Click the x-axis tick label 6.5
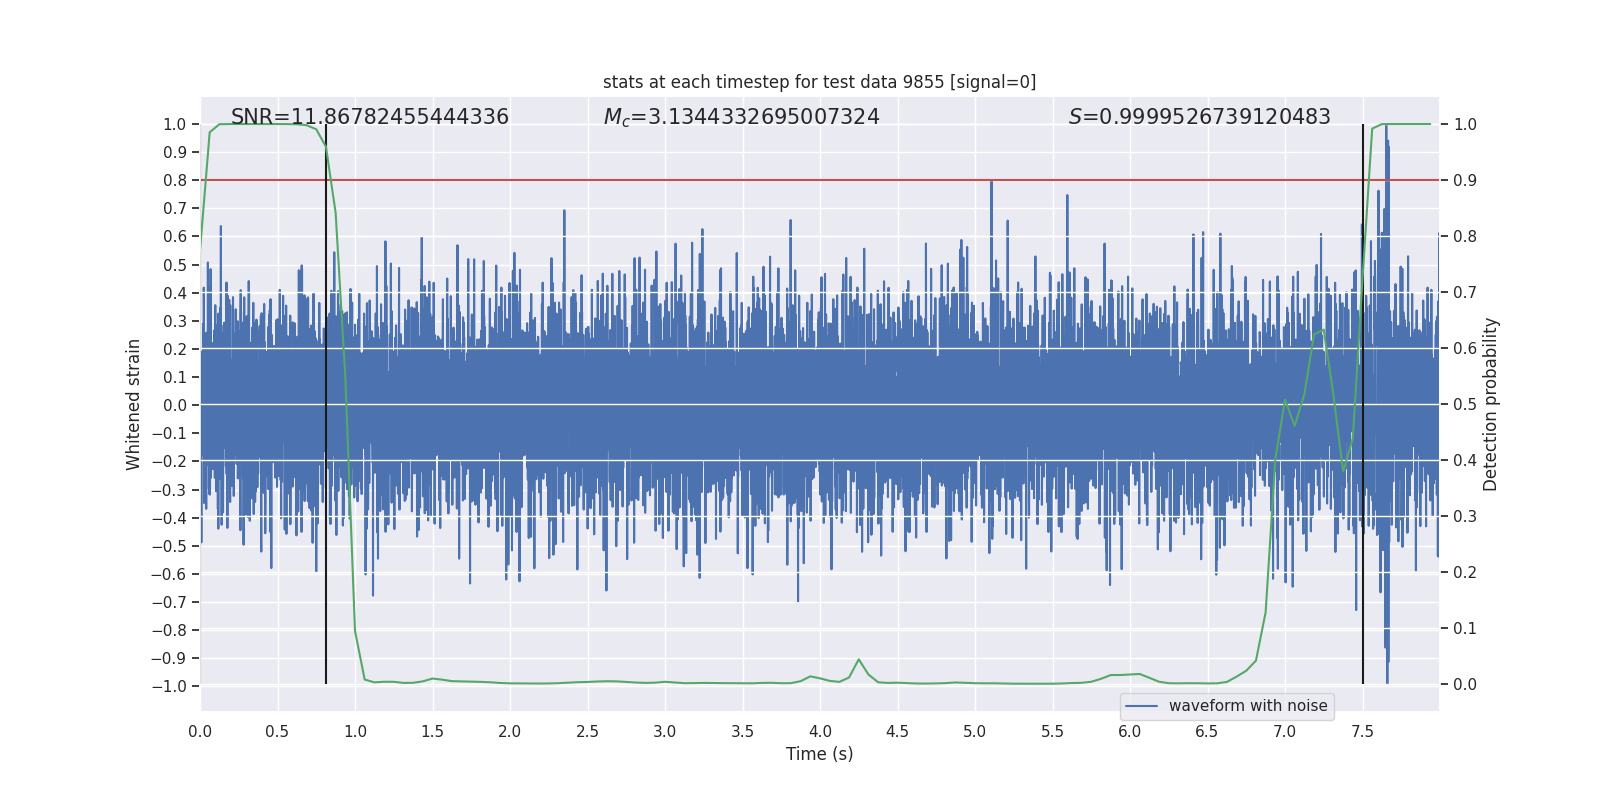 [1207, 731]
